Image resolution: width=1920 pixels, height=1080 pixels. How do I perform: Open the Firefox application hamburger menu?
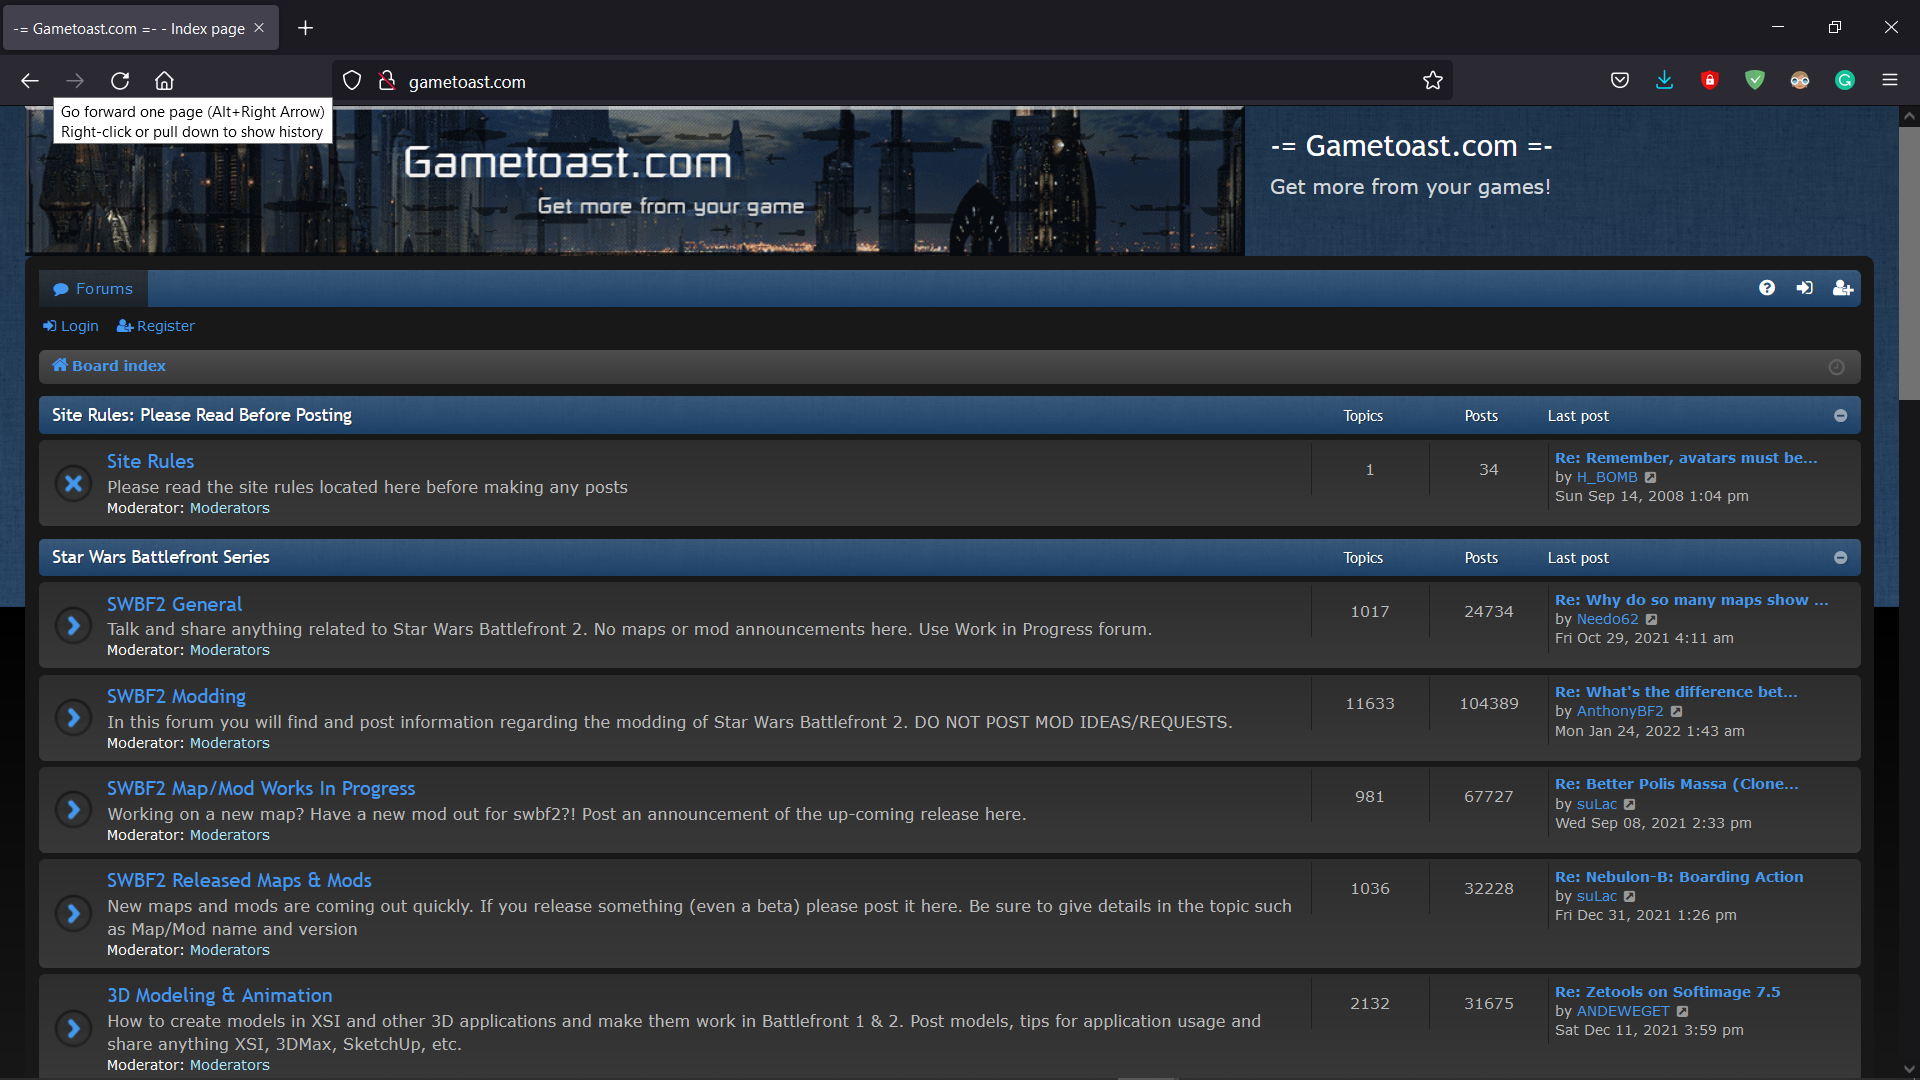click(1889, 81)
